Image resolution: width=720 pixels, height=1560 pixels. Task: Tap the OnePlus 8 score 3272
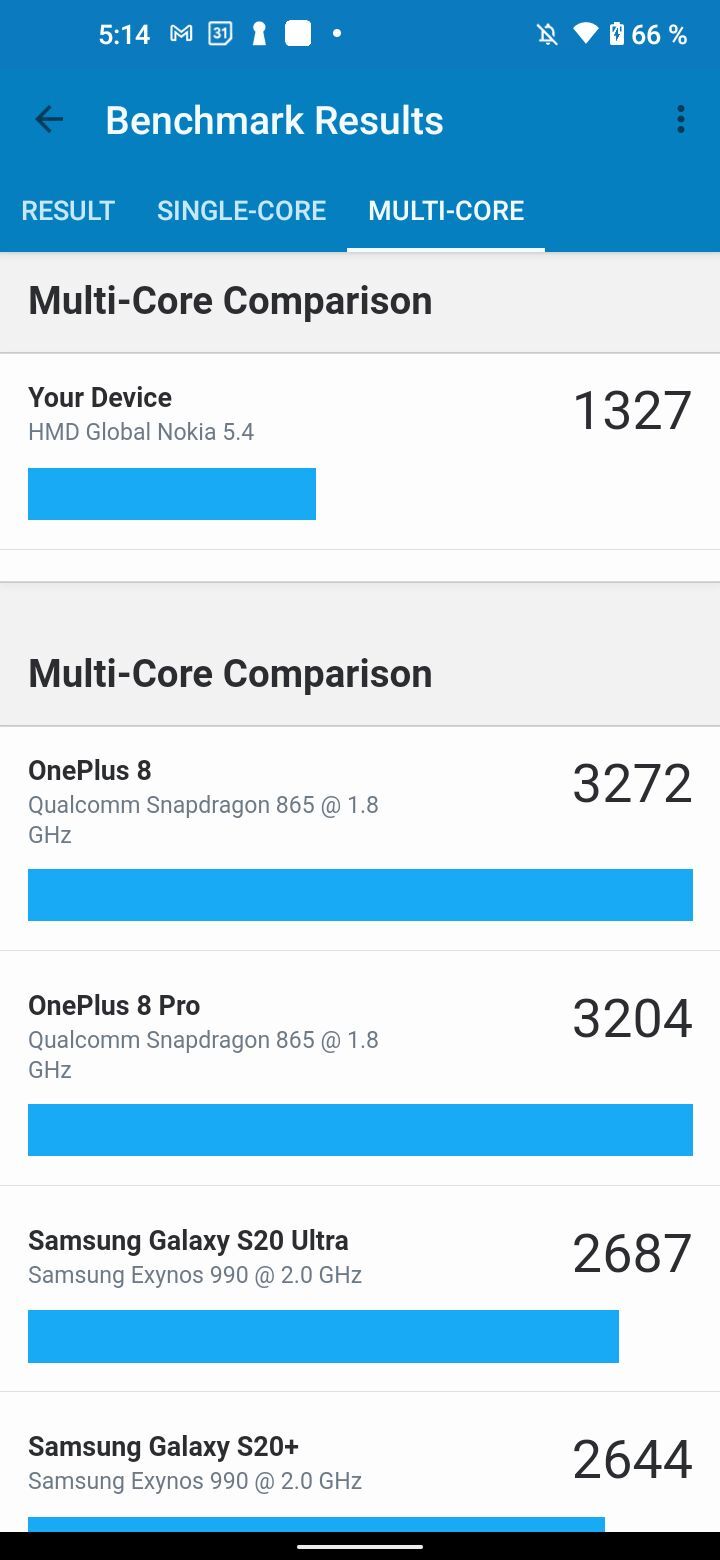(632, 784)
